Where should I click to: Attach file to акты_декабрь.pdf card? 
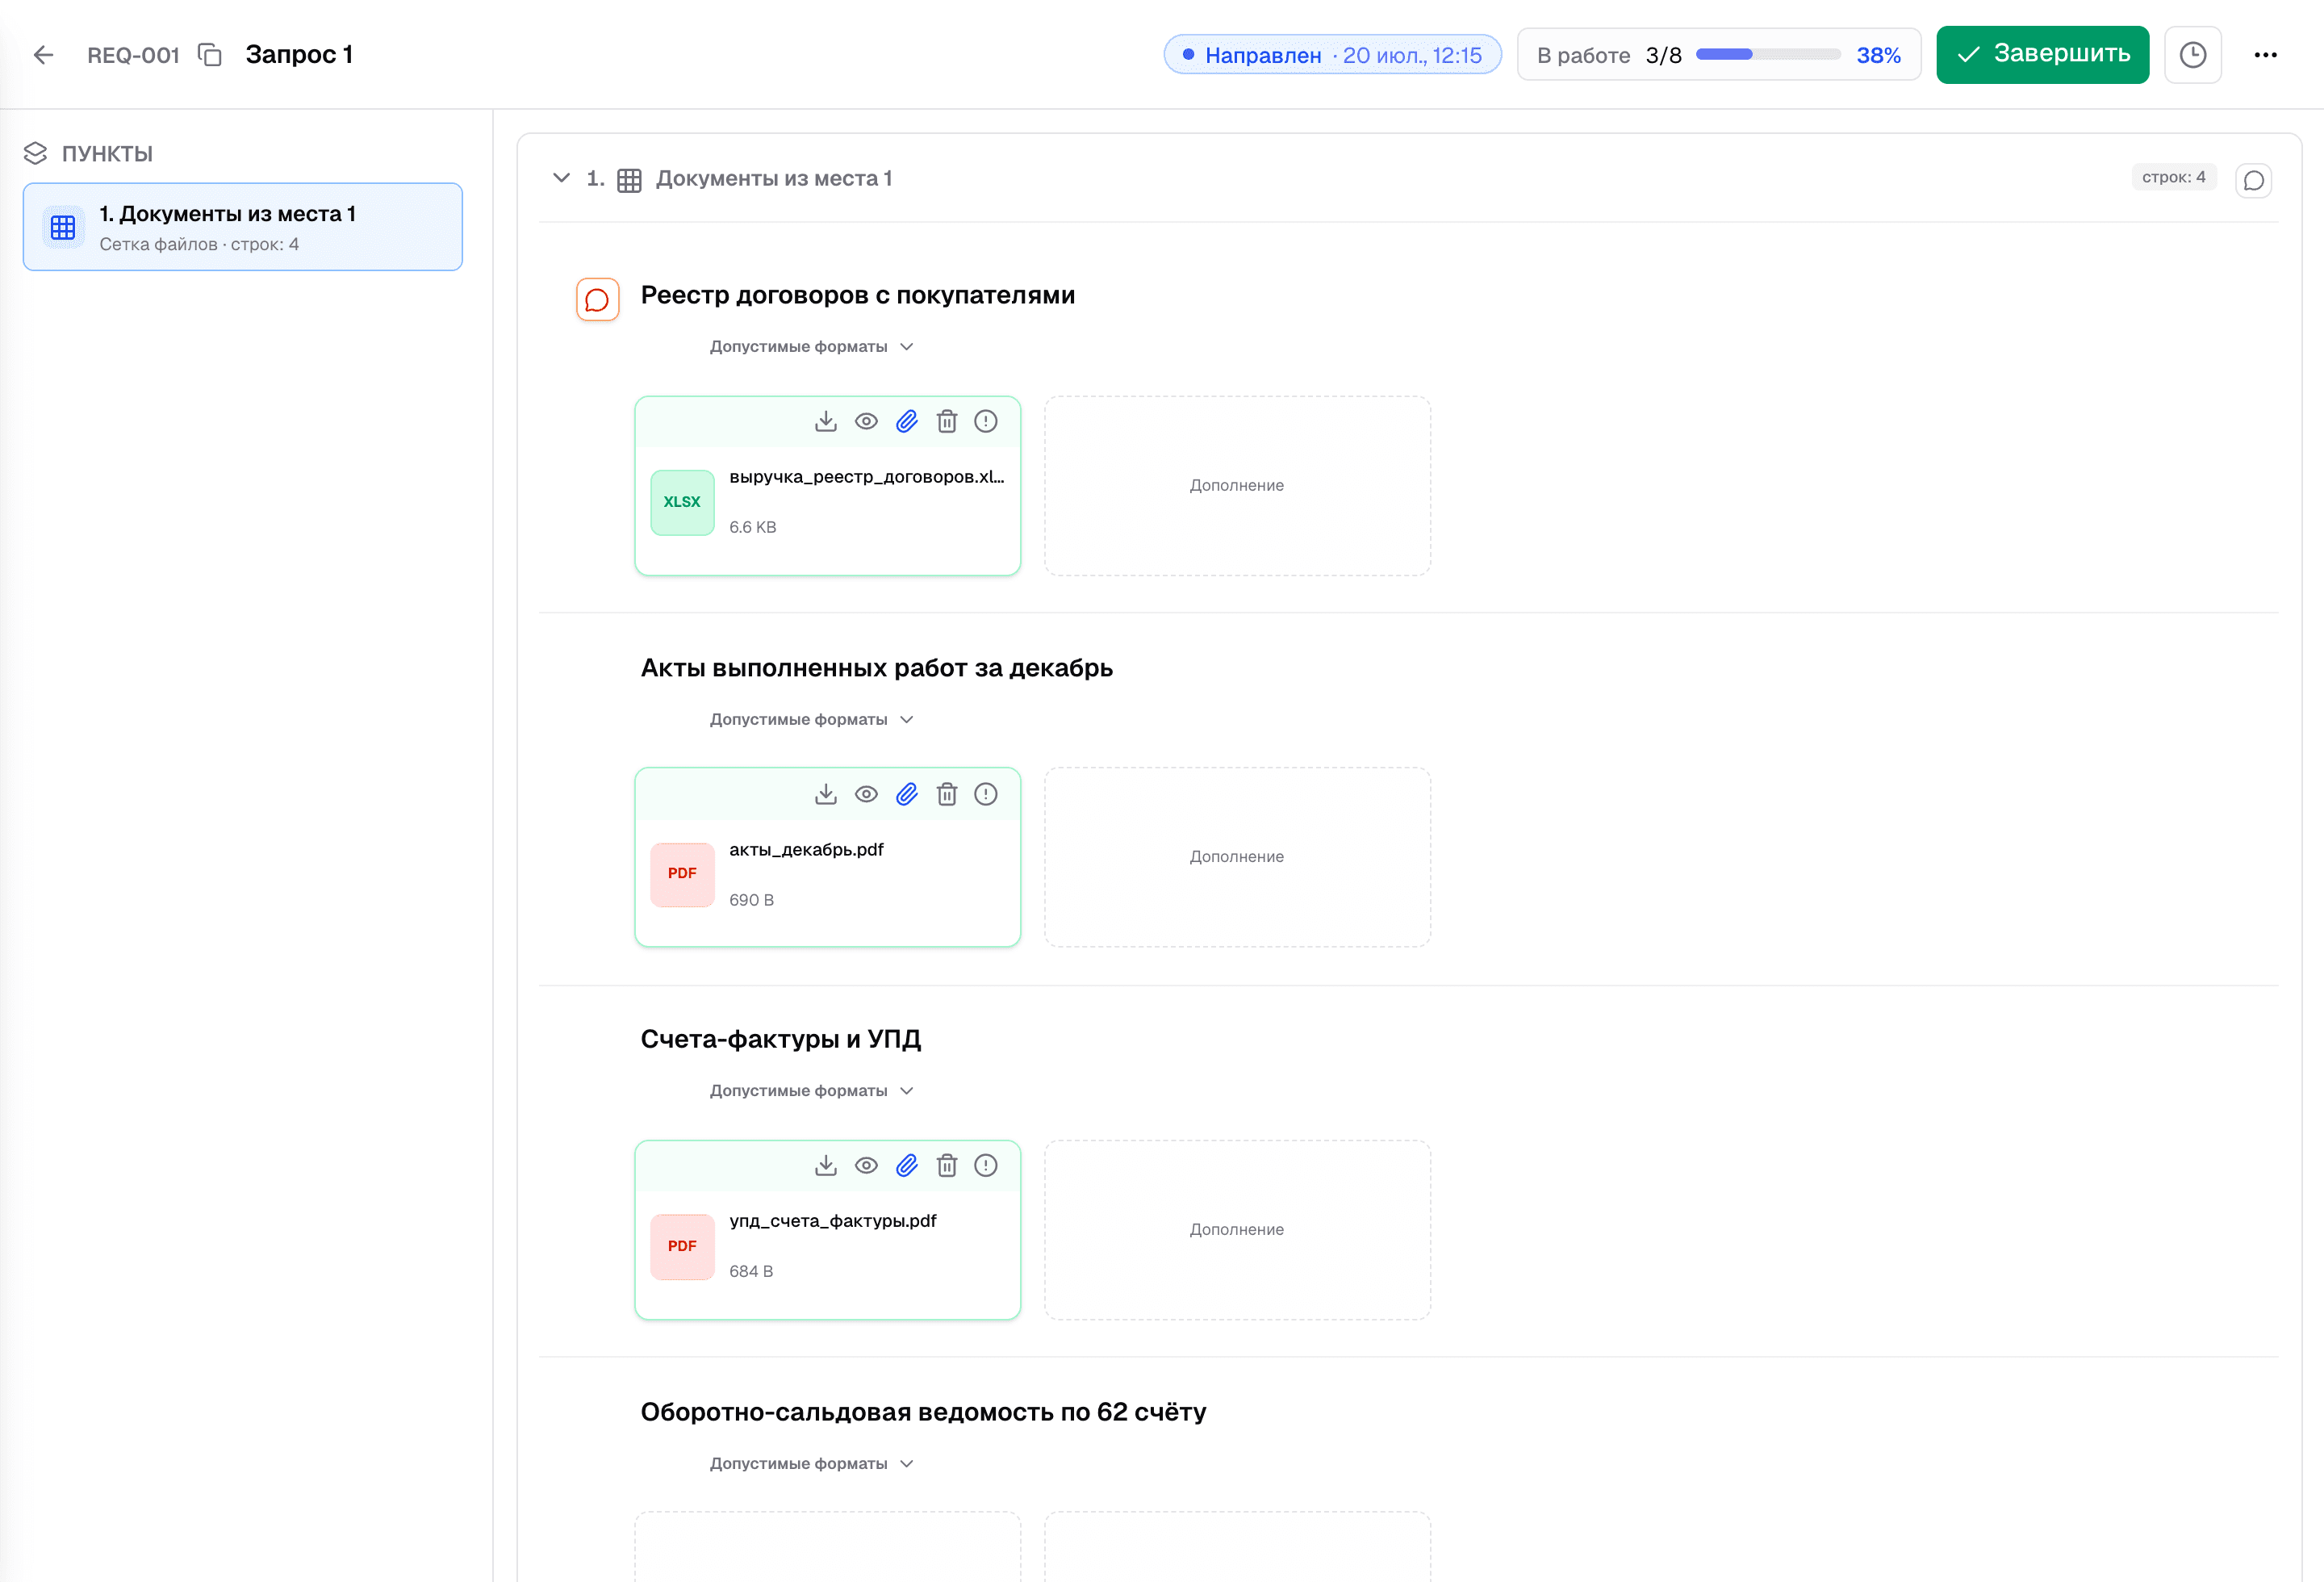907,794
